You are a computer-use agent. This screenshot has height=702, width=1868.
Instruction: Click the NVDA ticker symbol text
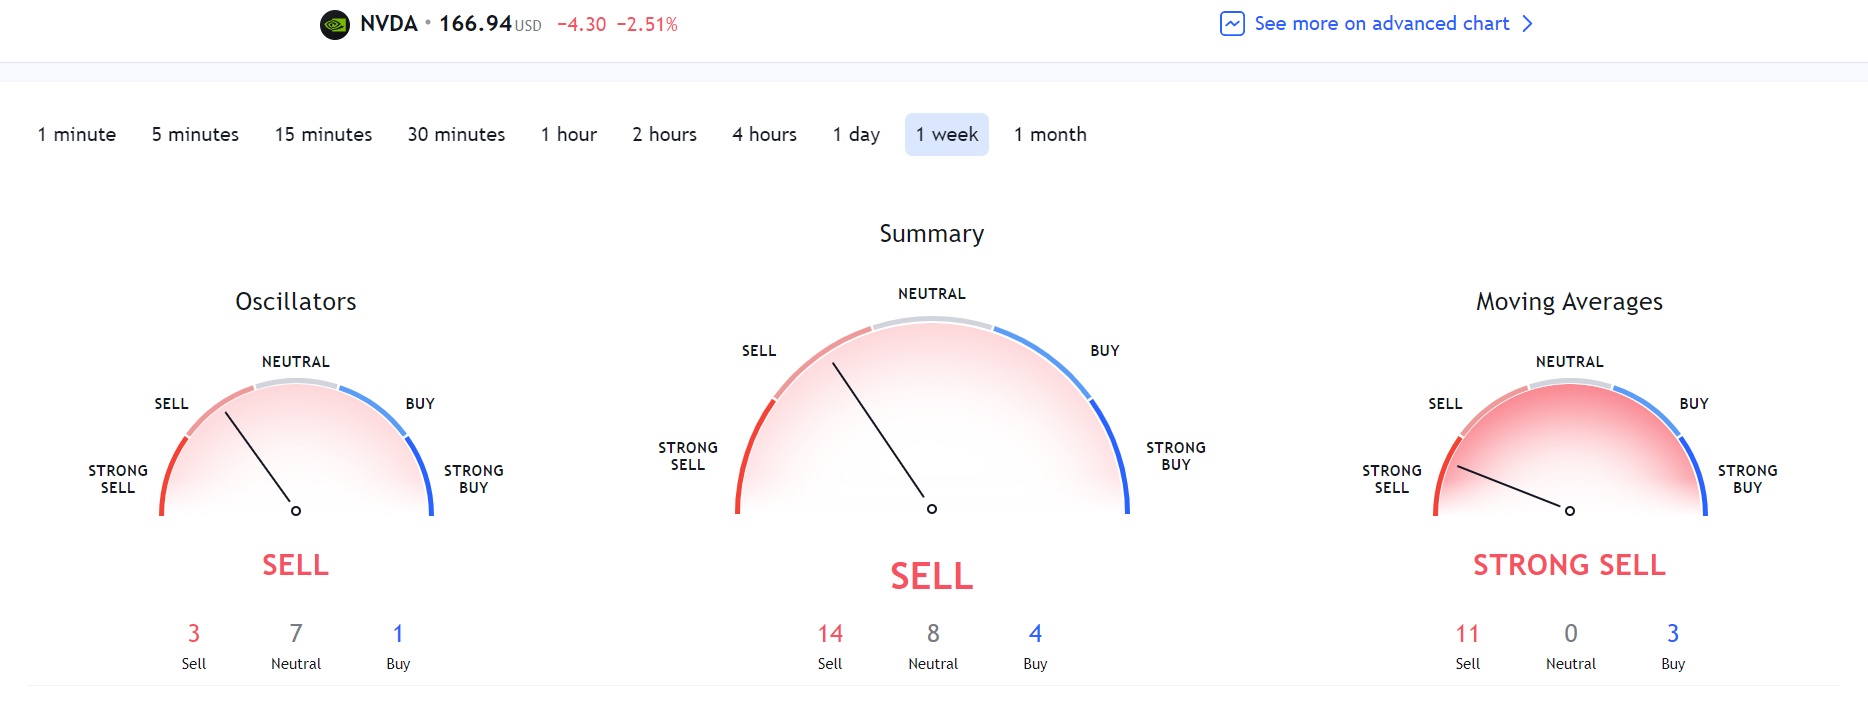pyautogui.click(x=389, y=24)
